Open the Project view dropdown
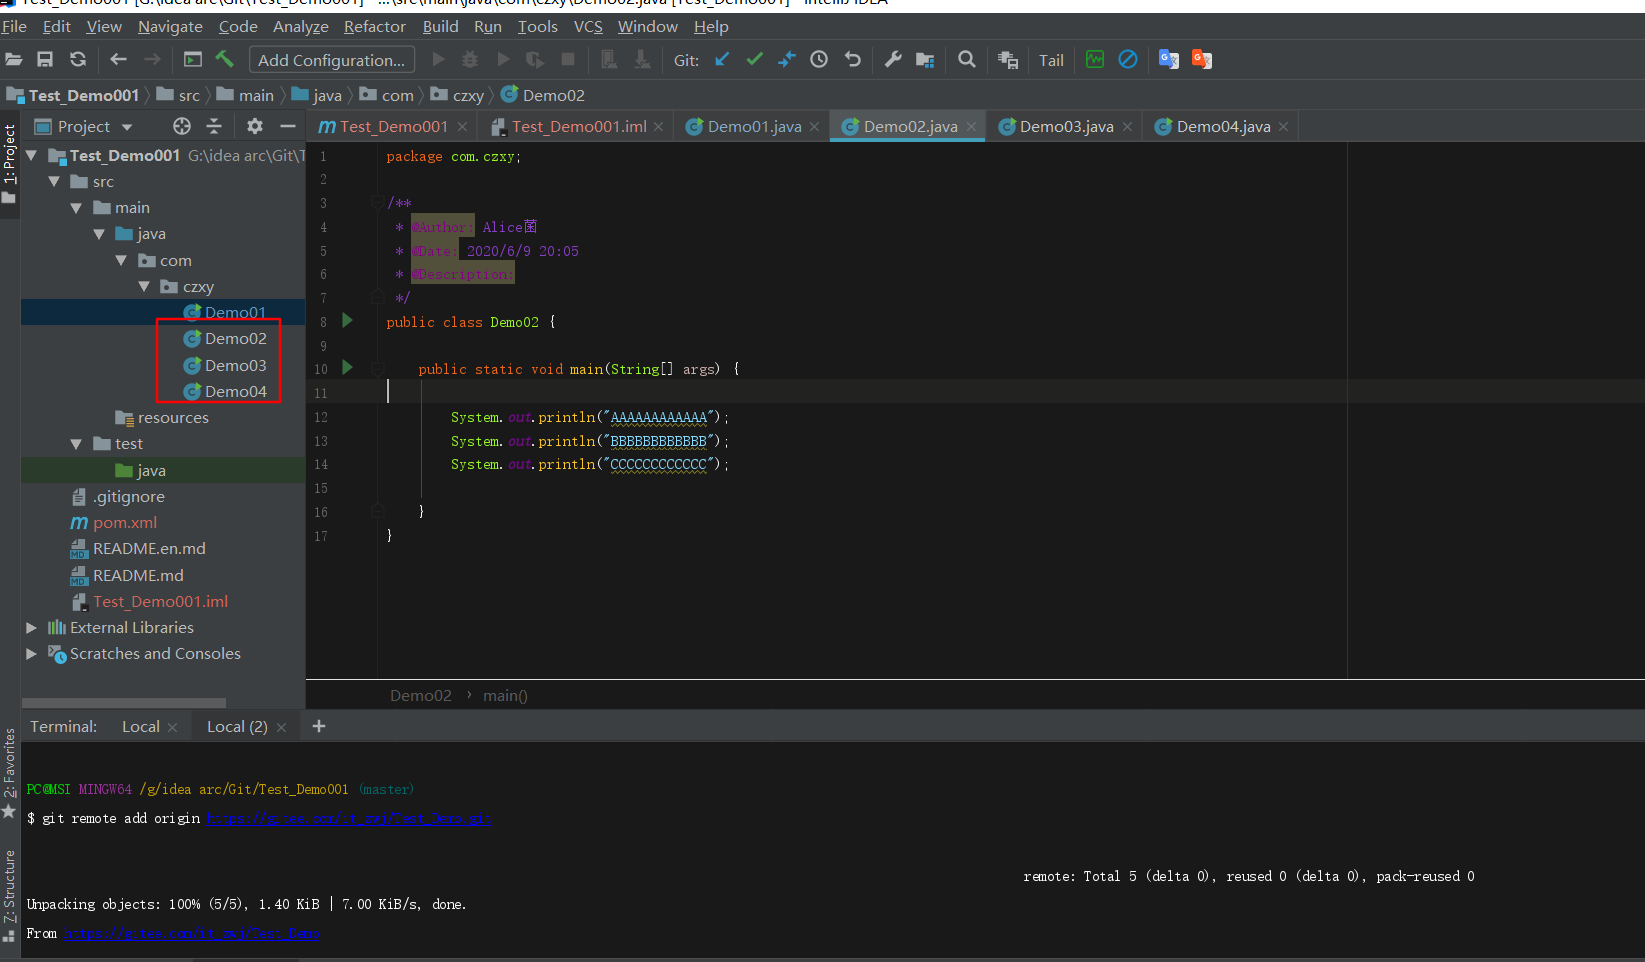1645x962 pixels. coord(127,127)
